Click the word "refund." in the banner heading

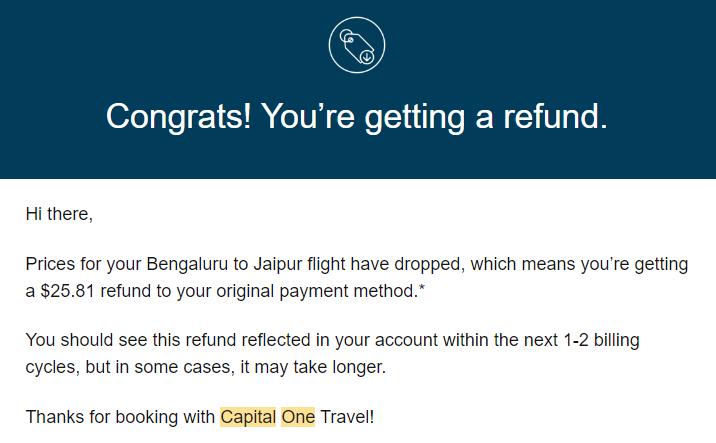555,116
